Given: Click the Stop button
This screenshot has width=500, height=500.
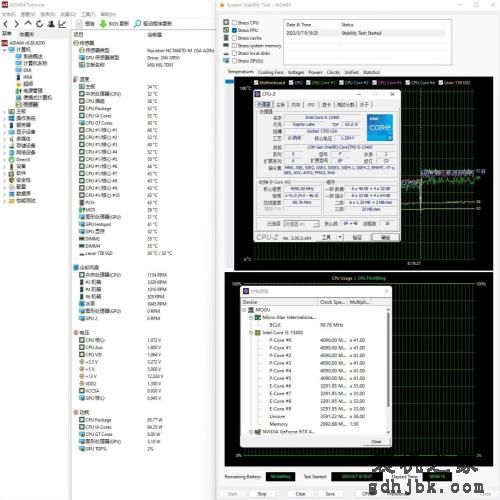Looking at the screenshot, I should click(262, 494).
